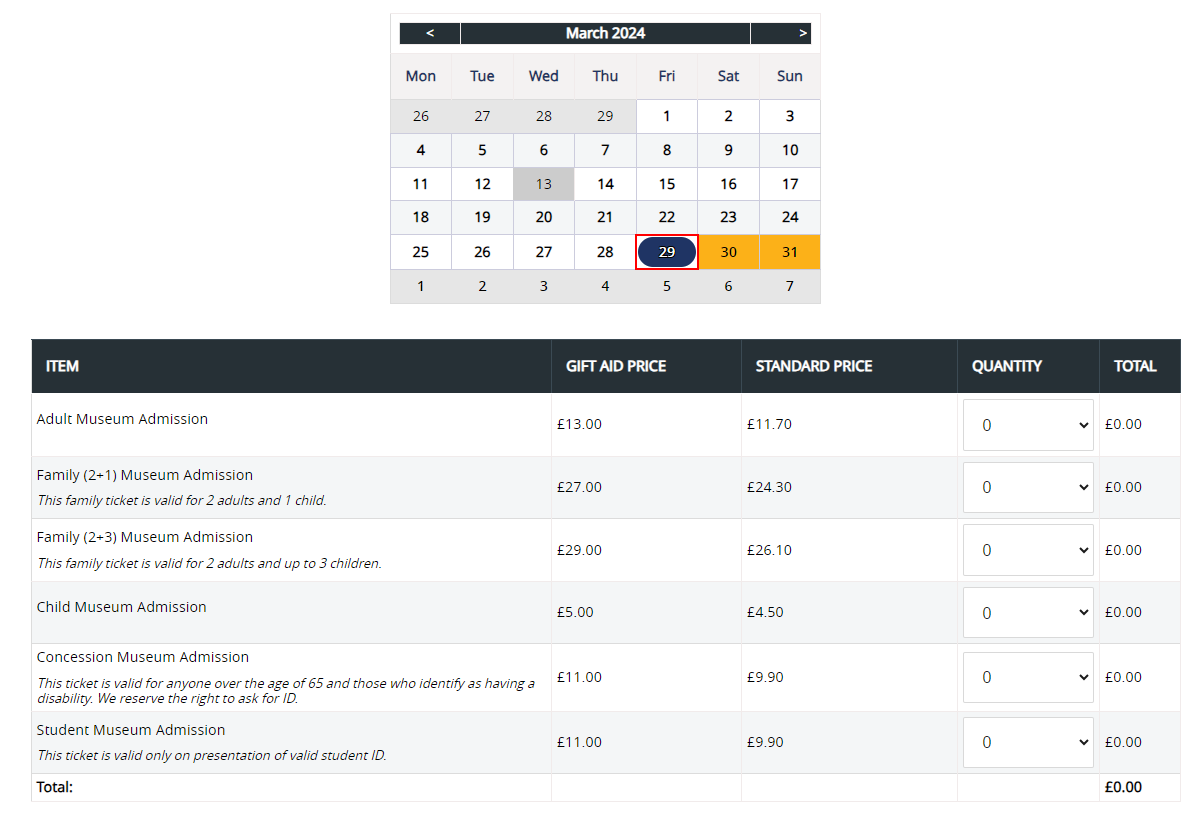
Task: Expand Concession Museum Admission quantity selector
Action: click(x=1027, y=677)
